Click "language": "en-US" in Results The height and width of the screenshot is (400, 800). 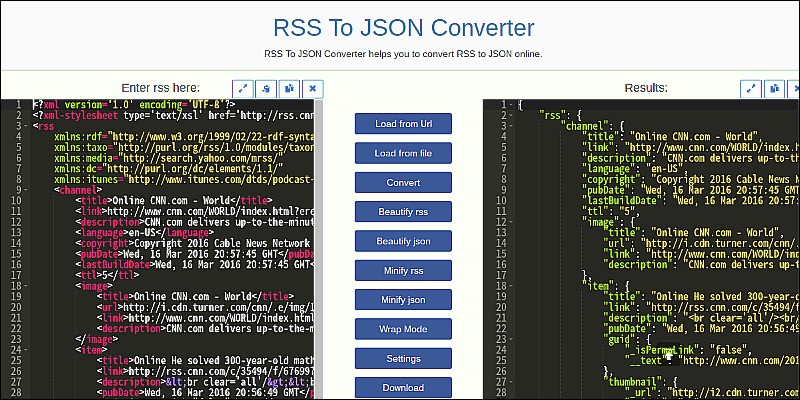point(635,169)
